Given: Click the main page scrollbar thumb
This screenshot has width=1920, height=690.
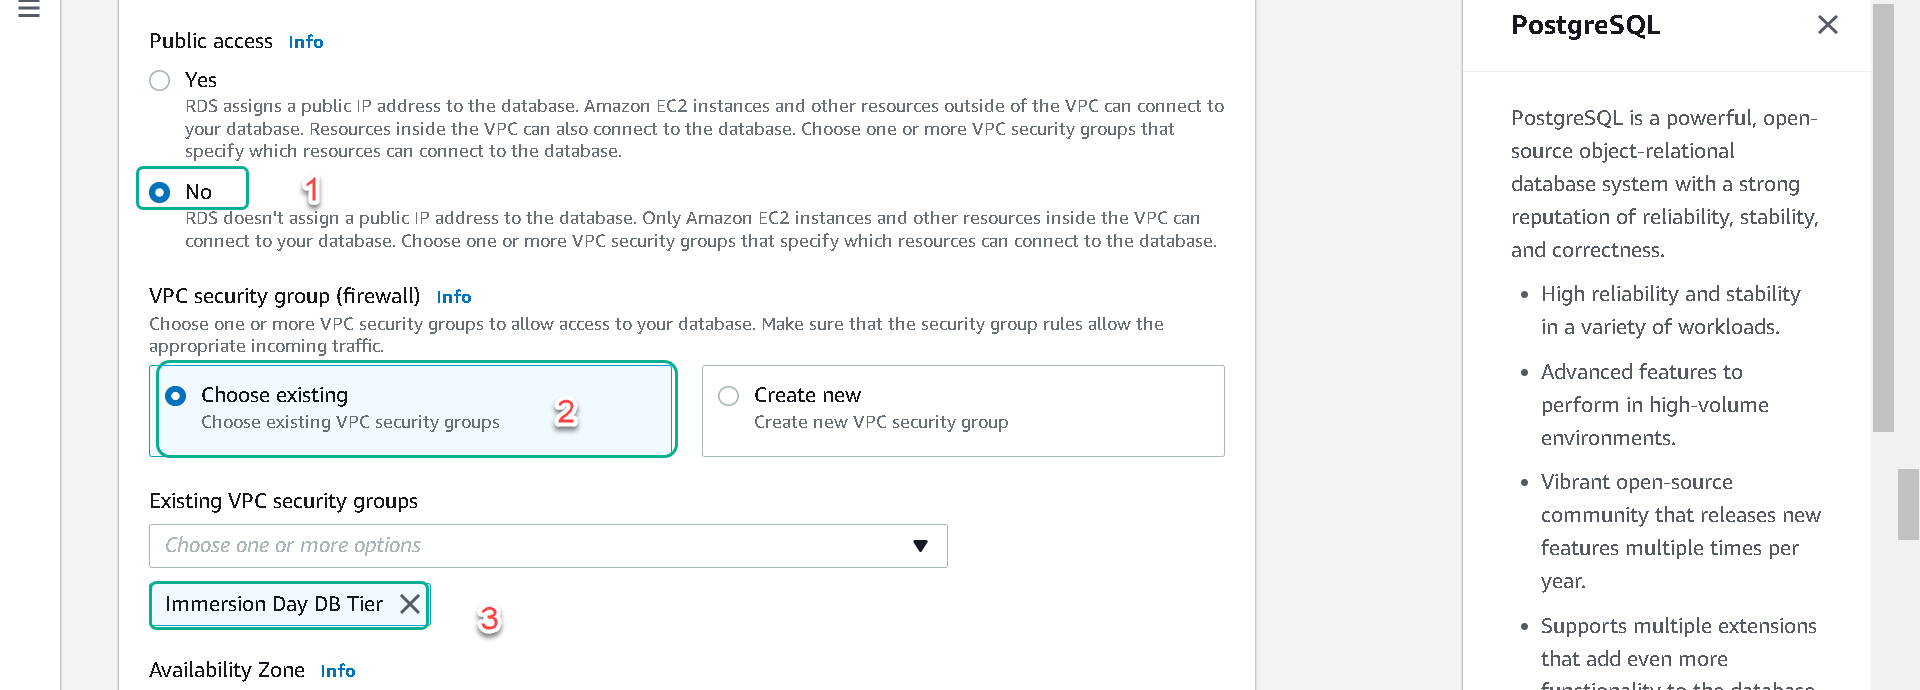Looking at the screenshot, I should click(1908, 504).
